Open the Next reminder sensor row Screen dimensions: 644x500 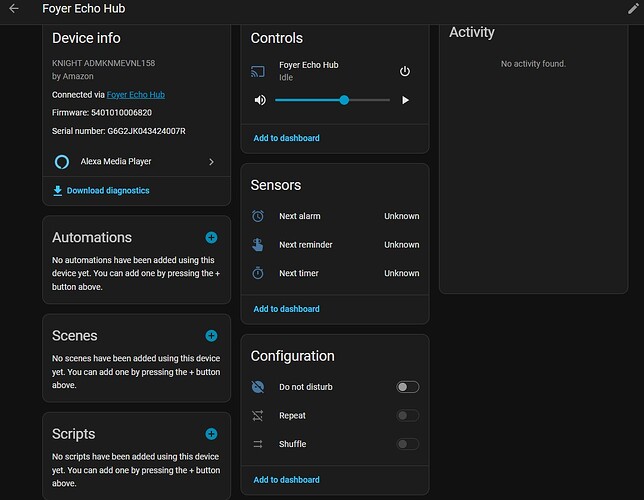pos(335,245)
